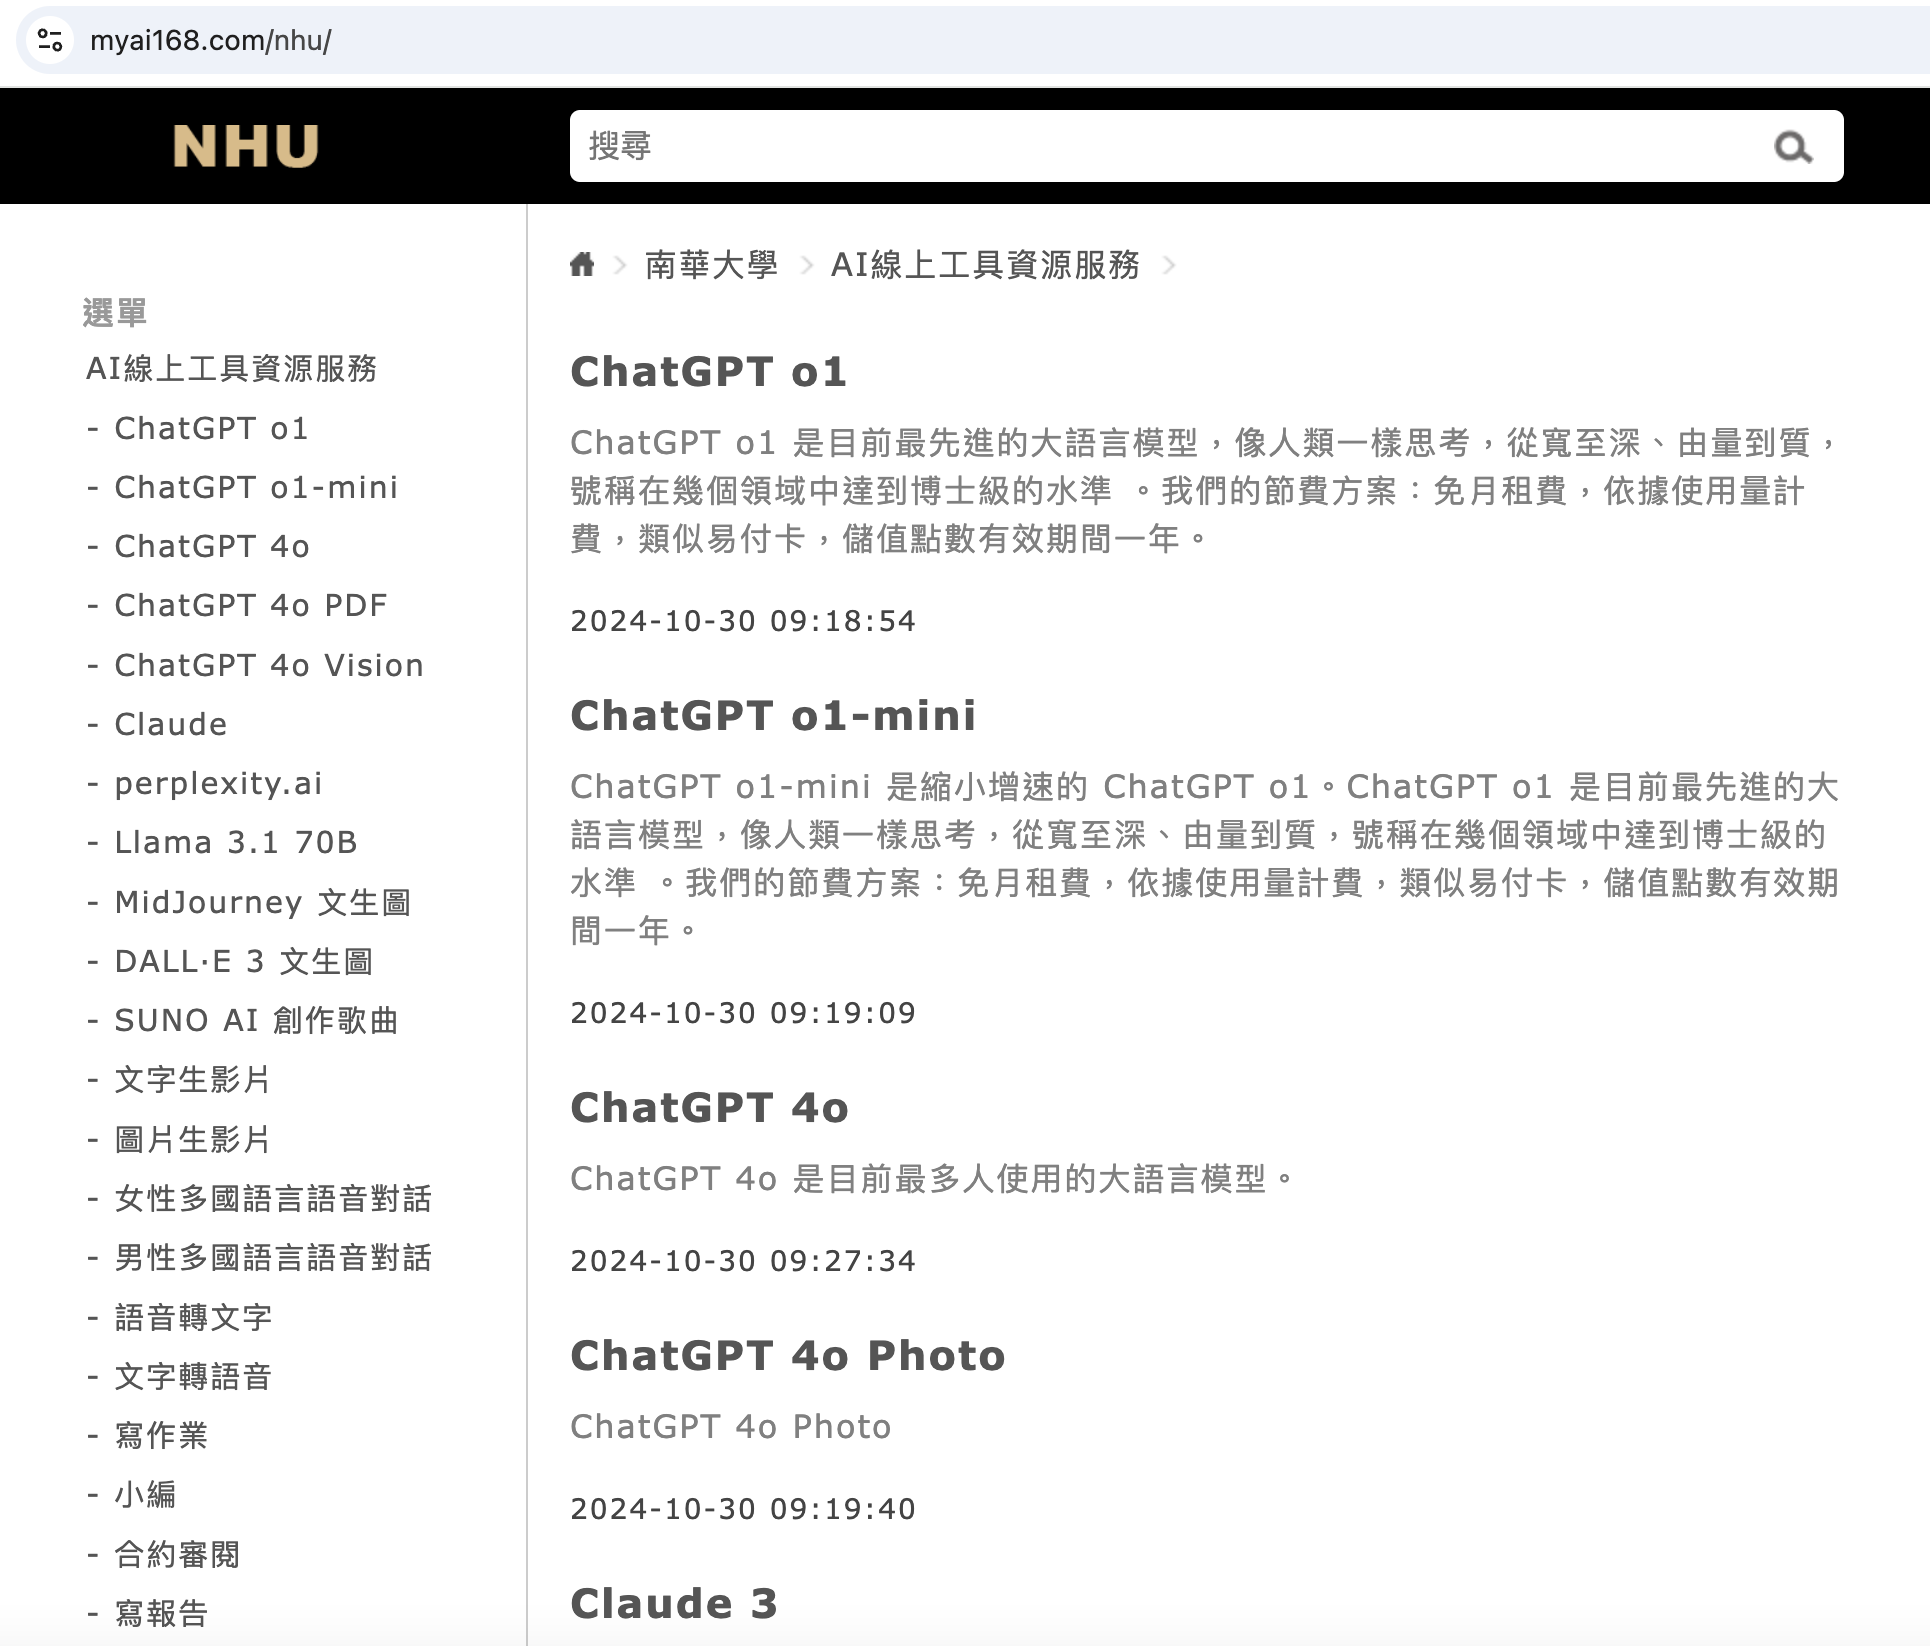The height and width of the screenshot is (1646, 1930).
Task: Click the search magnifier icon
Action: 1792,147
